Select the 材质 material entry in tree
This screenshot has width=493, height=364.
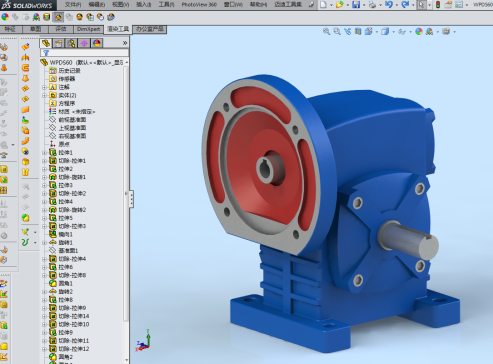click(72, 112)
